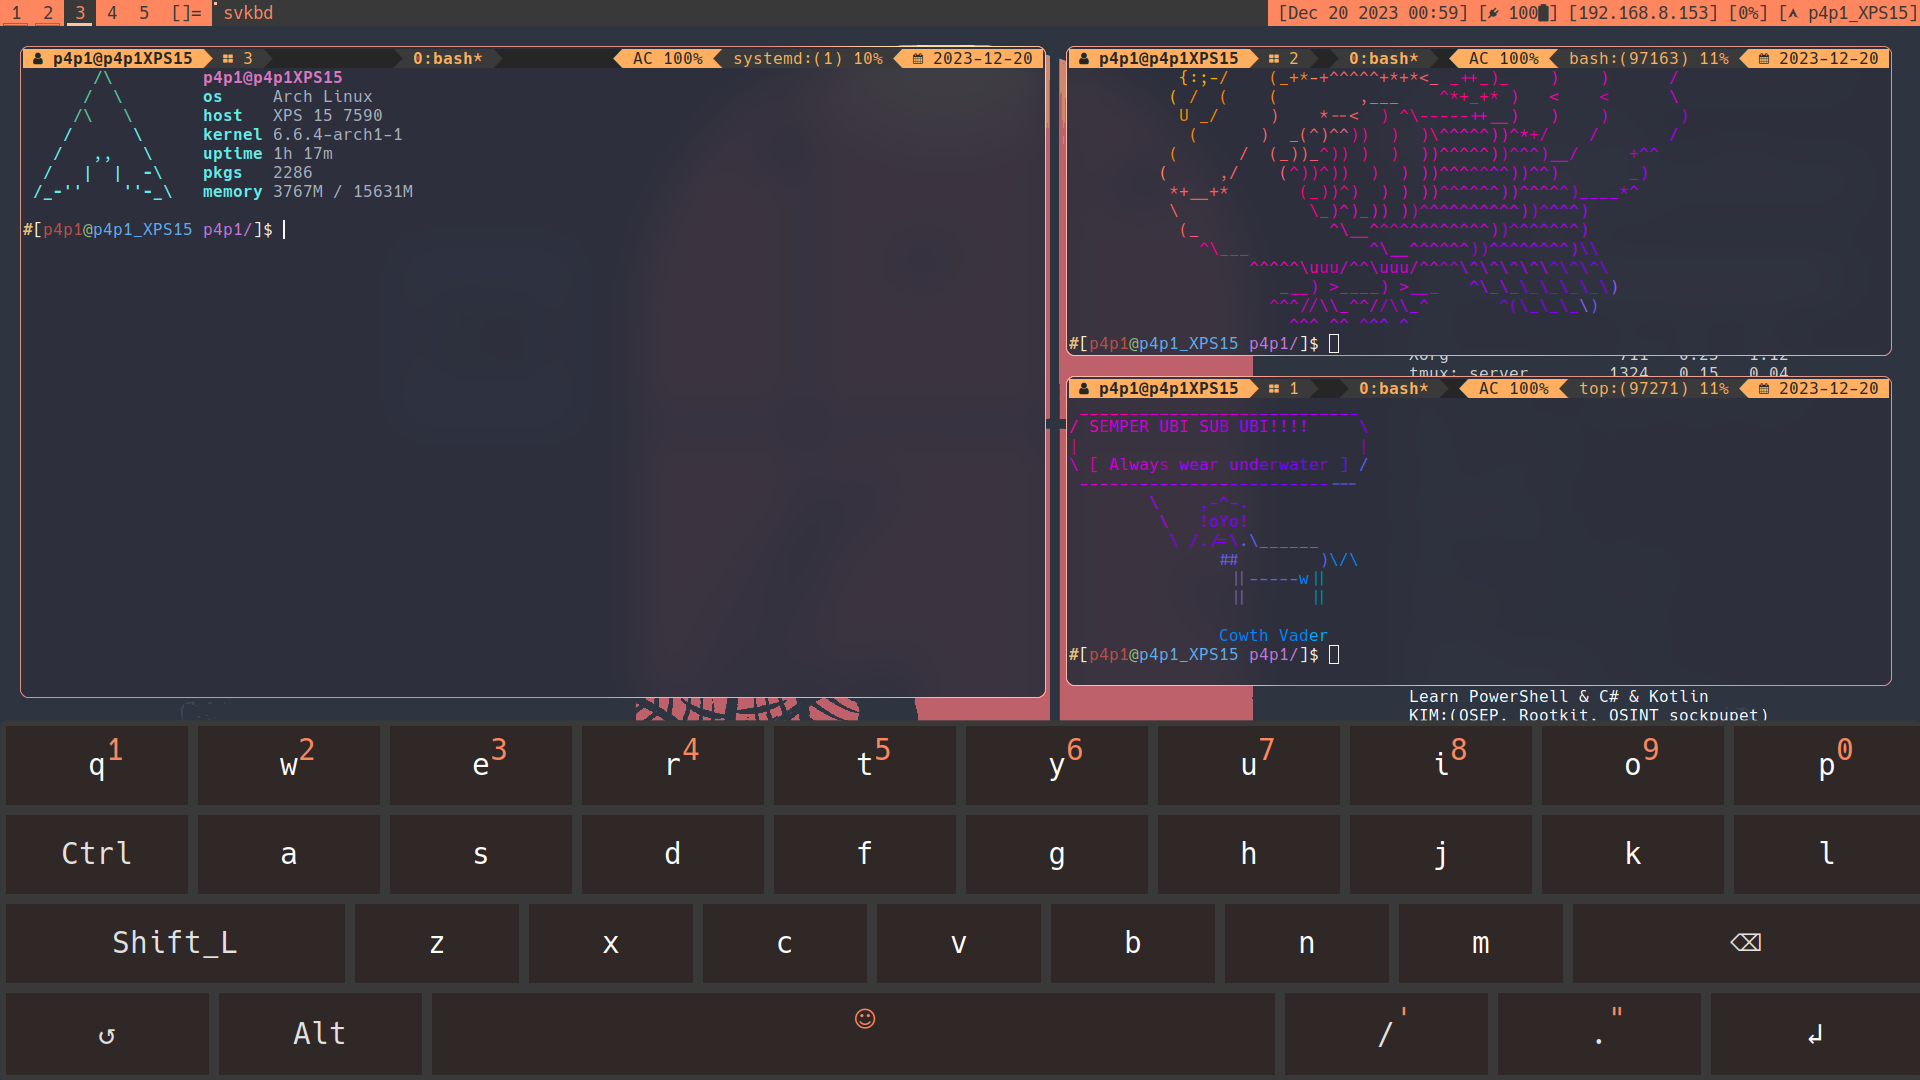Switch to workspace tag 5

click(144, 13)
